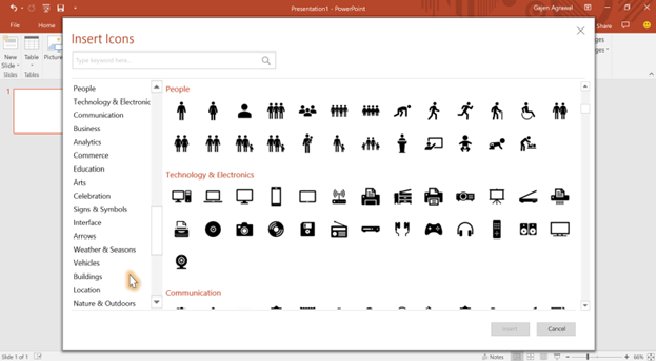Close the Insert Icons dialog
This screenshot has width=656, height=361.
(580, 31)
